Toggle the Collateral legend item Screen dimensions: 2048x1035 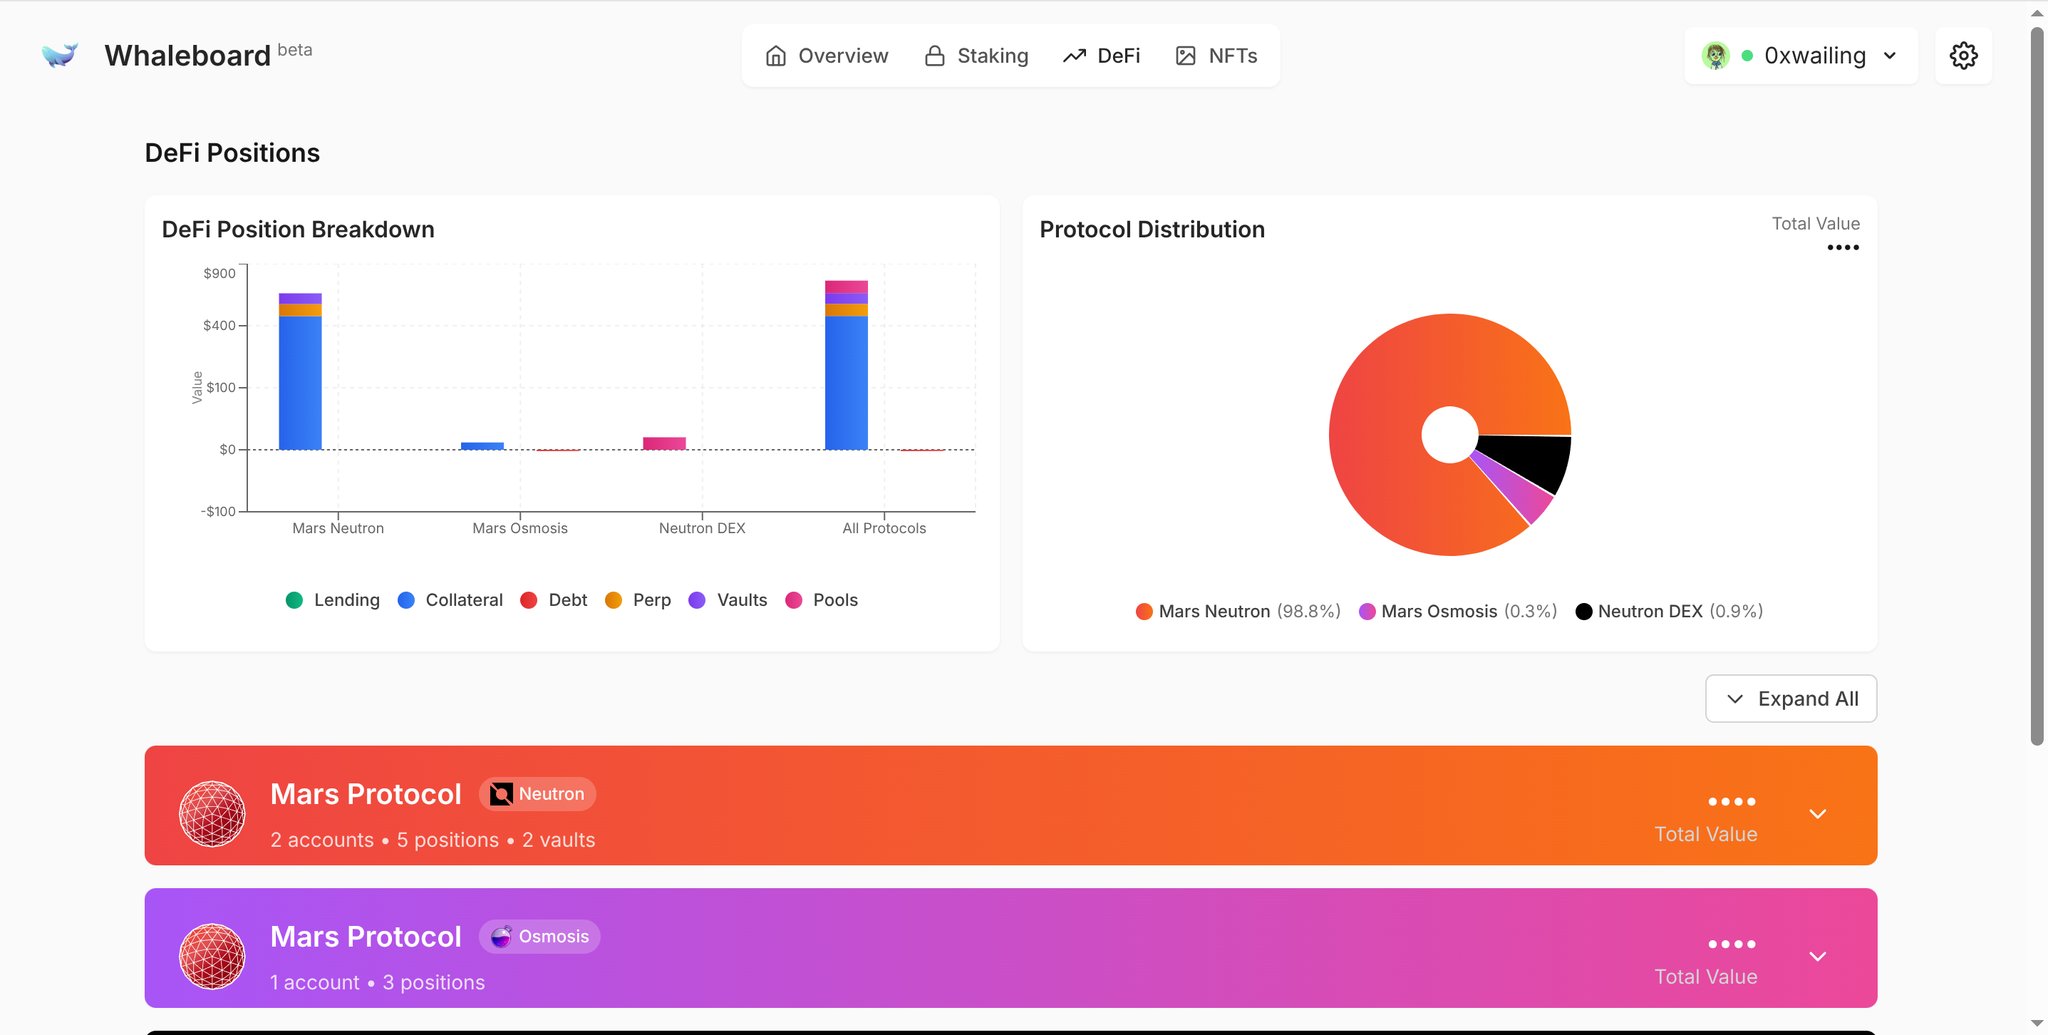(x=450, y=600)
